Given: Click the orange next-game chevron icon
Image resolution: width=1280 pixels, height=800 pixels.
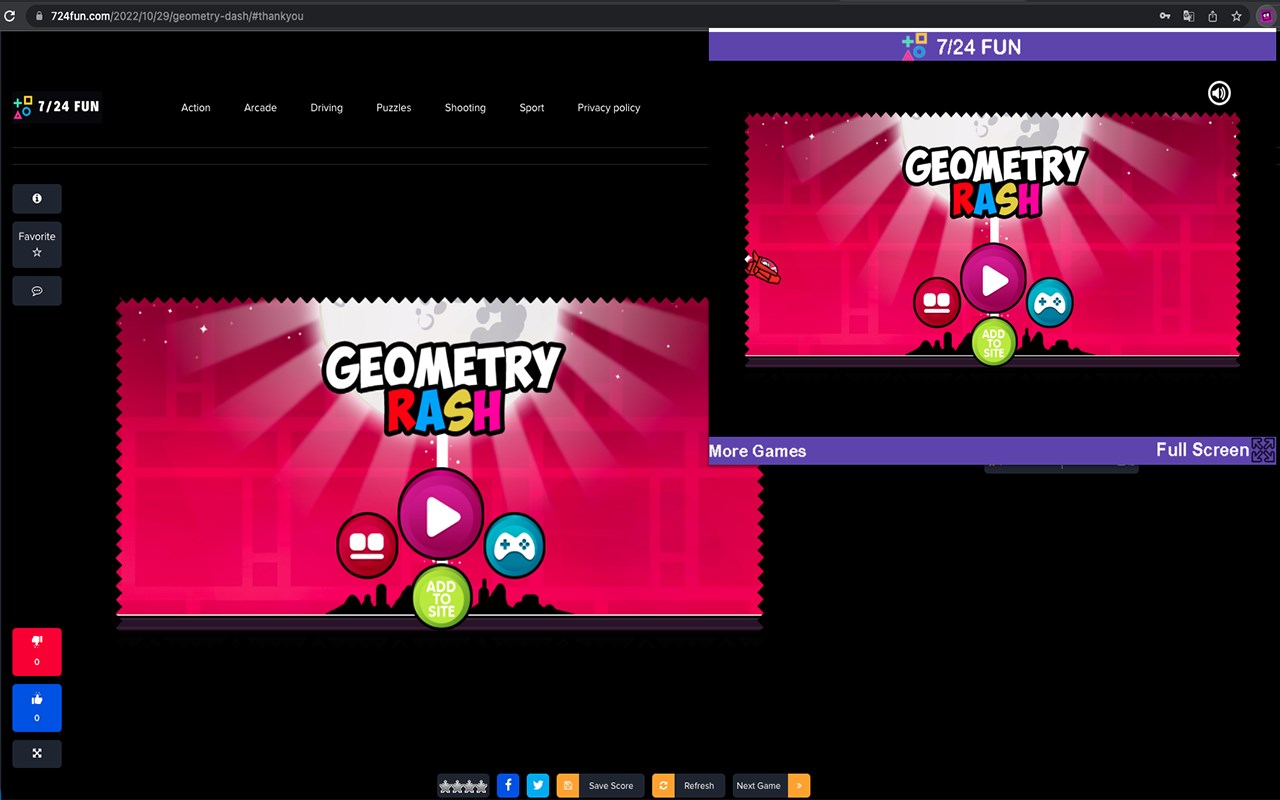Looking at the screenshot, I should point(799,785).
